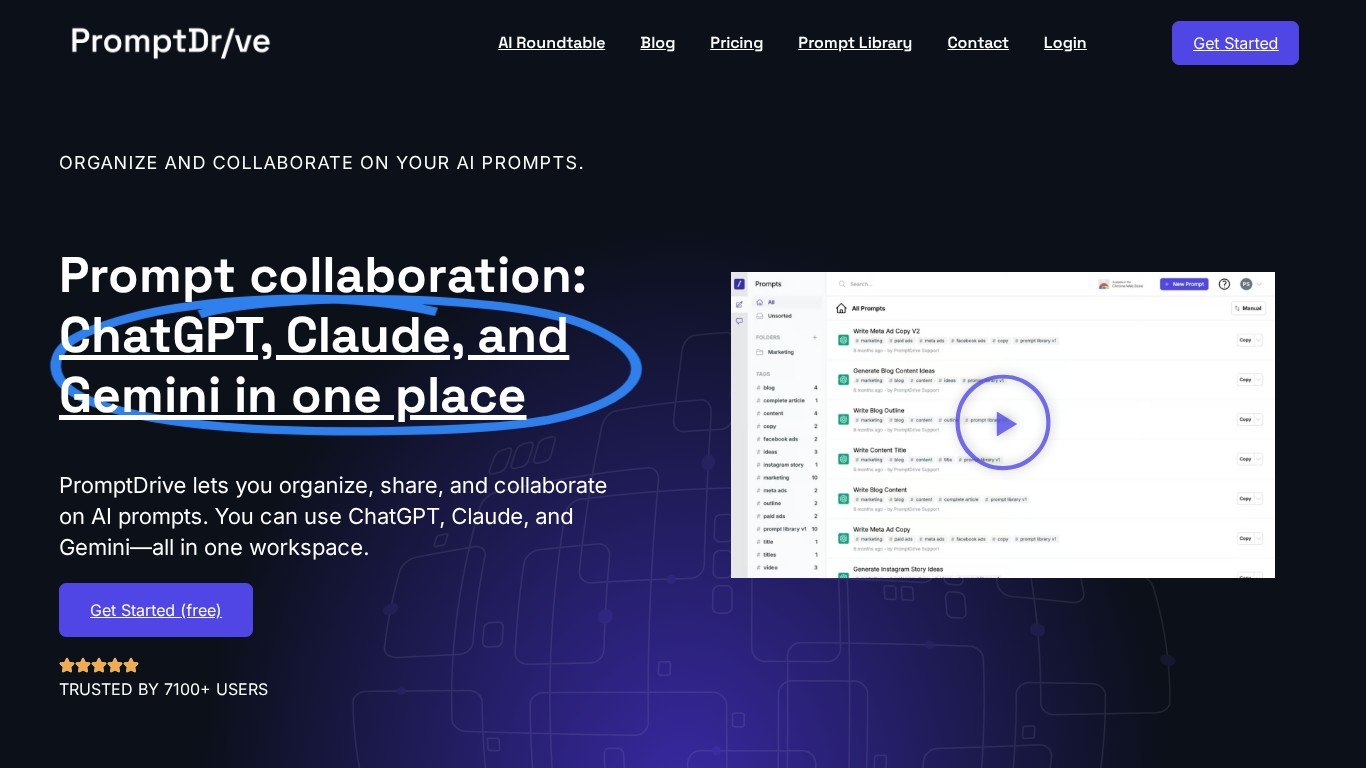
Task: Click the five-star rating icons
Action: click(x=99, y=666)
